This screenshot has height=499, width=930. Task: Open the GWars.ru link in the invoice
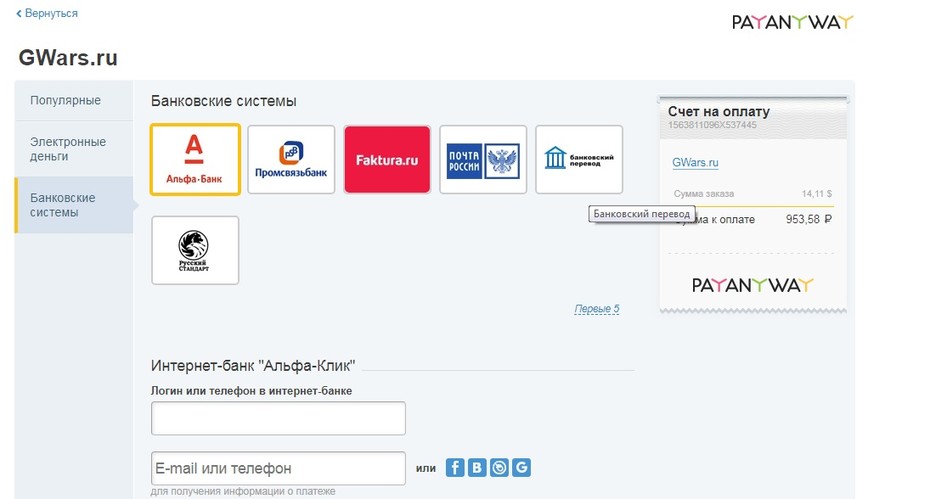click(695, 162)
